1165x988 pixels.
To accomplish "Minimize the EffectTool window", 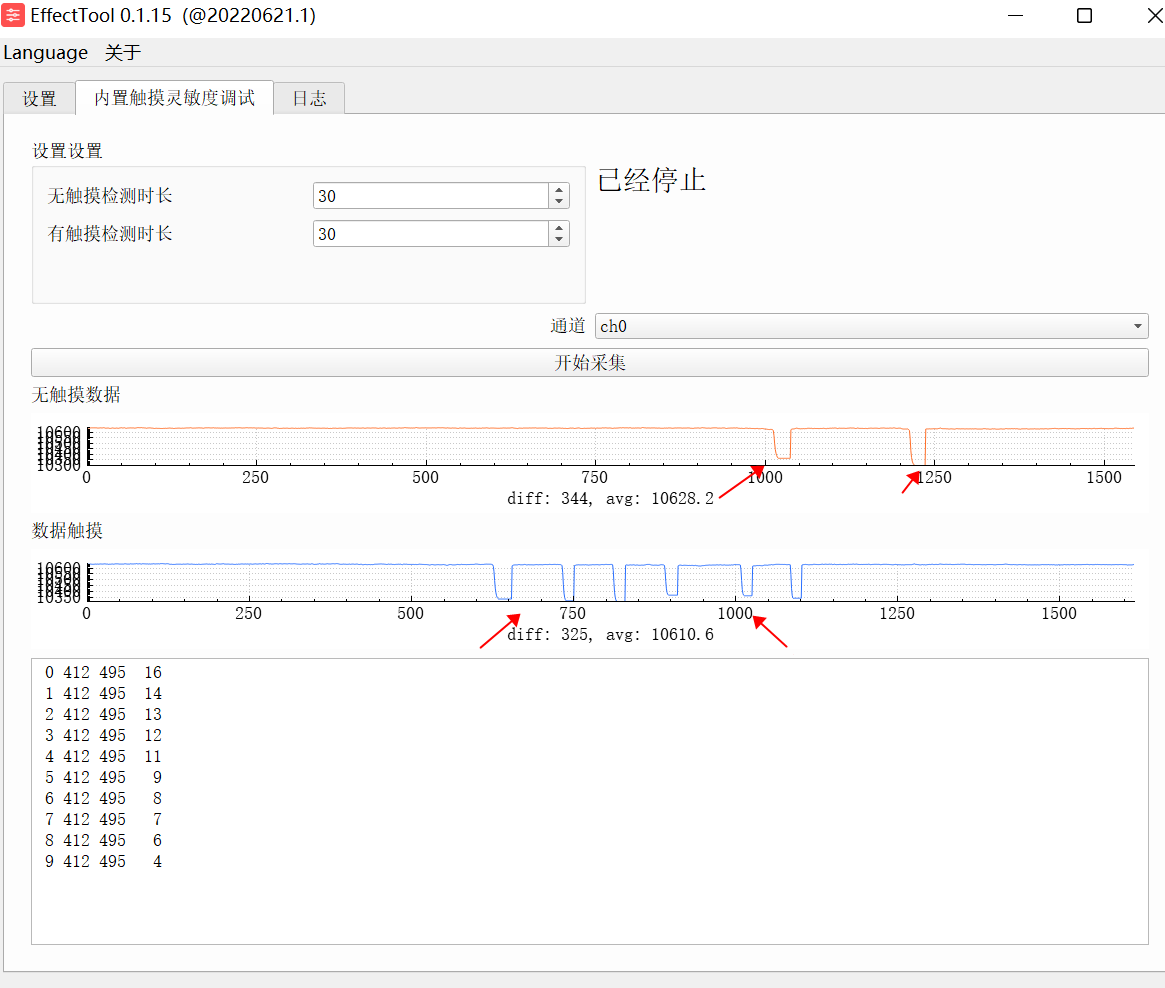I will tap(1016, 16).
